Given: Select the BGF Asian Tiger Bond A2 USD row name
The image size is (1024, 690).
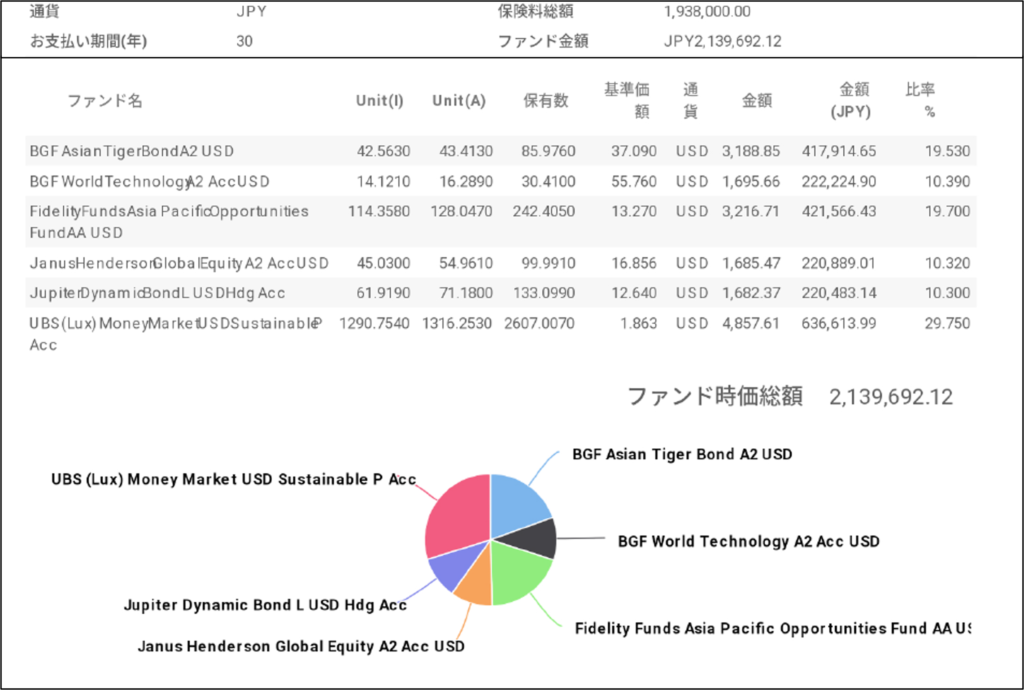Looking at the screenshot, I should point(131,151).
